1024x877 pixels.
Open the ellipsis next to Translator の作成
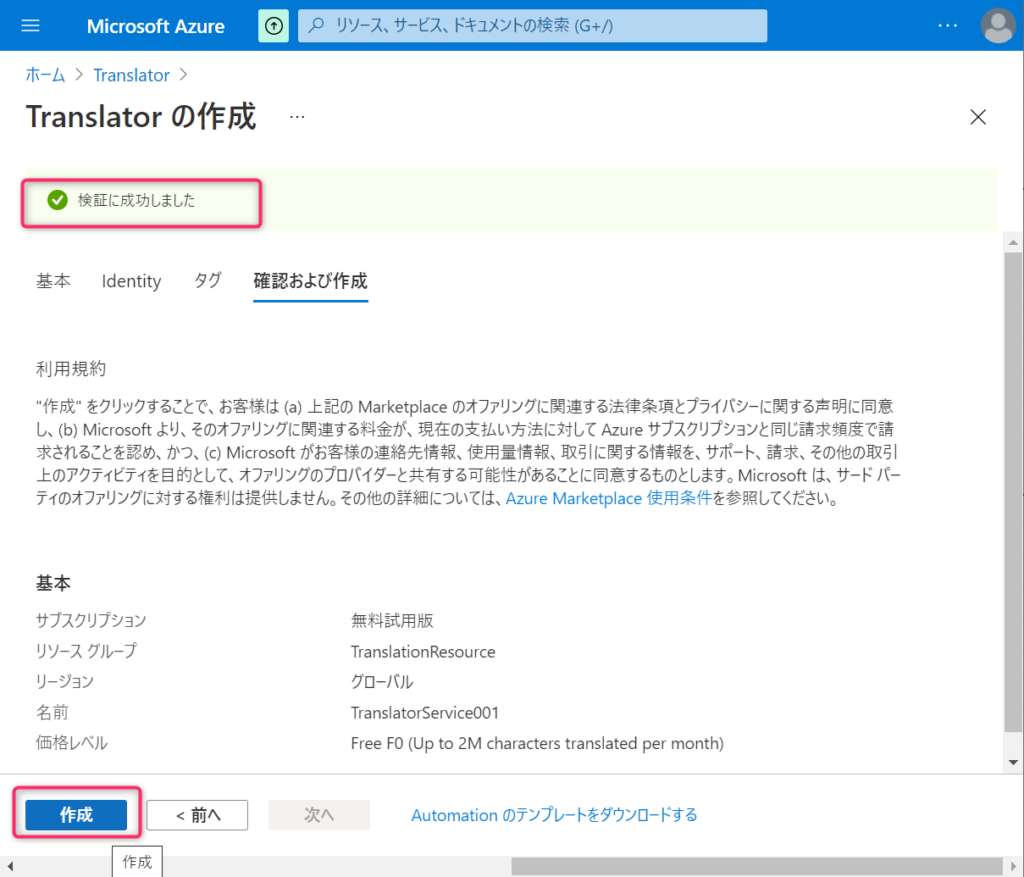[297, 117]
